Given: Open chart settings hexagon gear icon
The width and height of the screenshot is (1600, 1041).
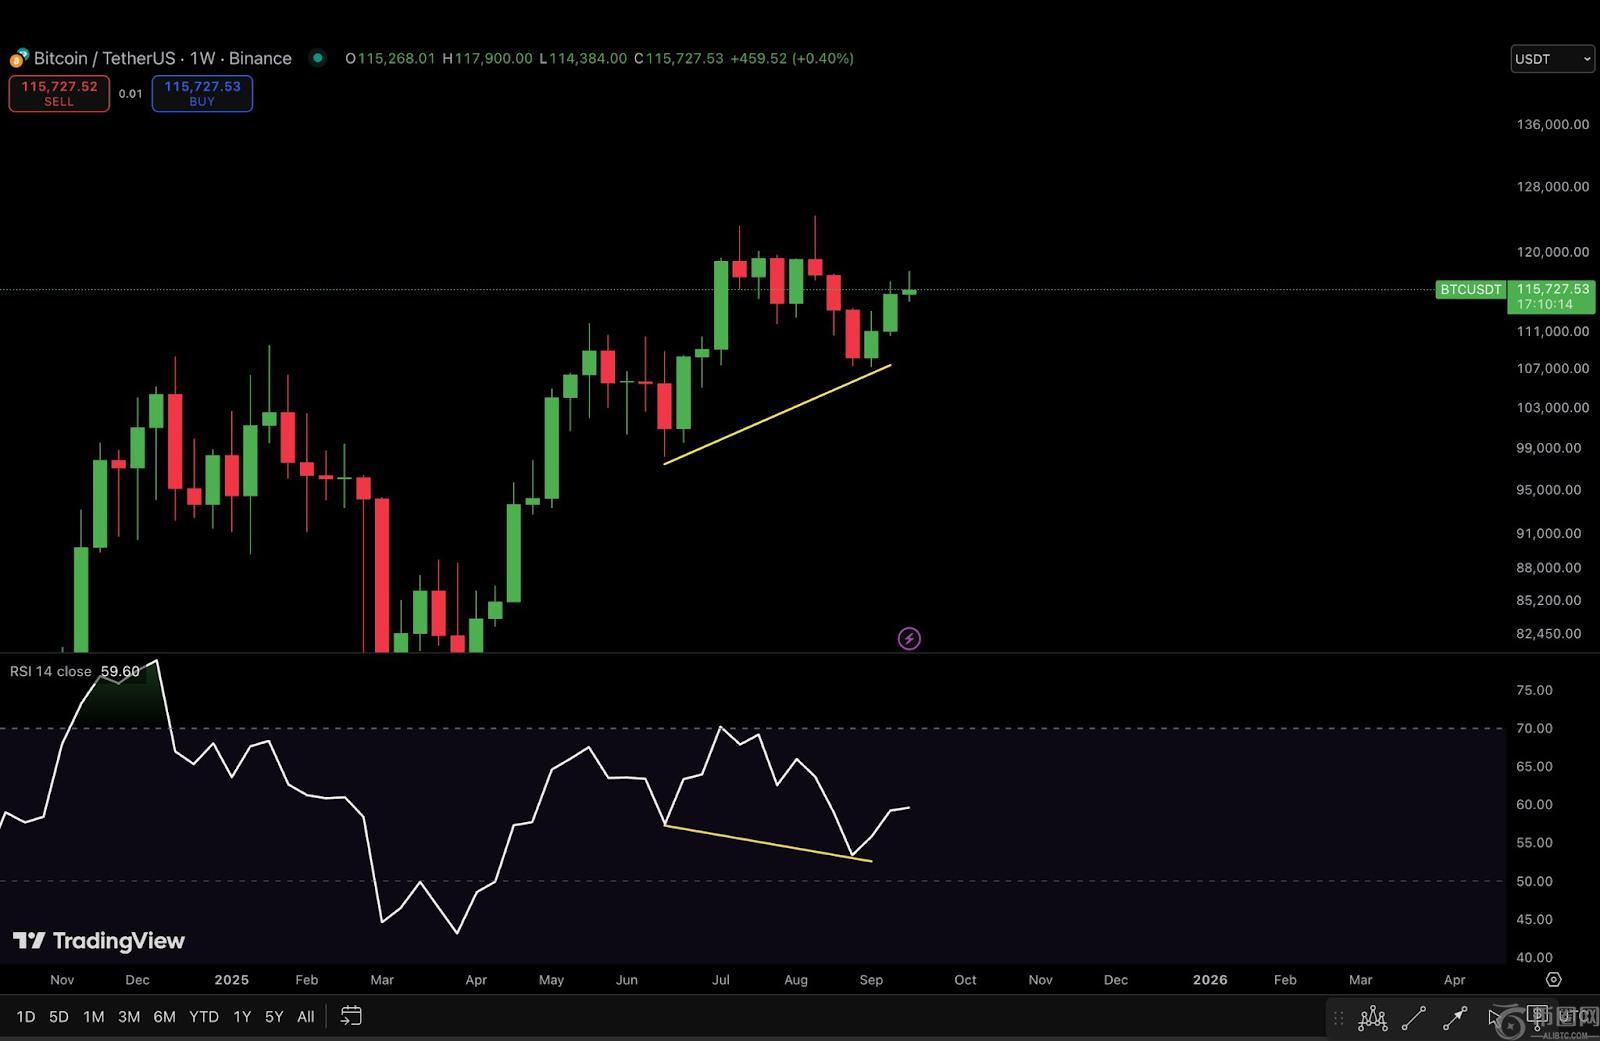Looking at the screenshot, I should point(1553,980).
